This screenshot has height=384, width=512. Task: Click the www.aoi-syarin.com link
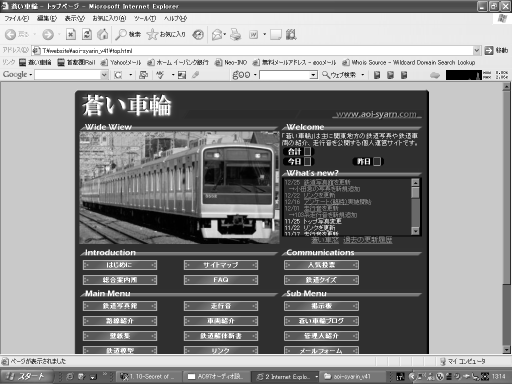pyautogui.click(x=376, y=114)
